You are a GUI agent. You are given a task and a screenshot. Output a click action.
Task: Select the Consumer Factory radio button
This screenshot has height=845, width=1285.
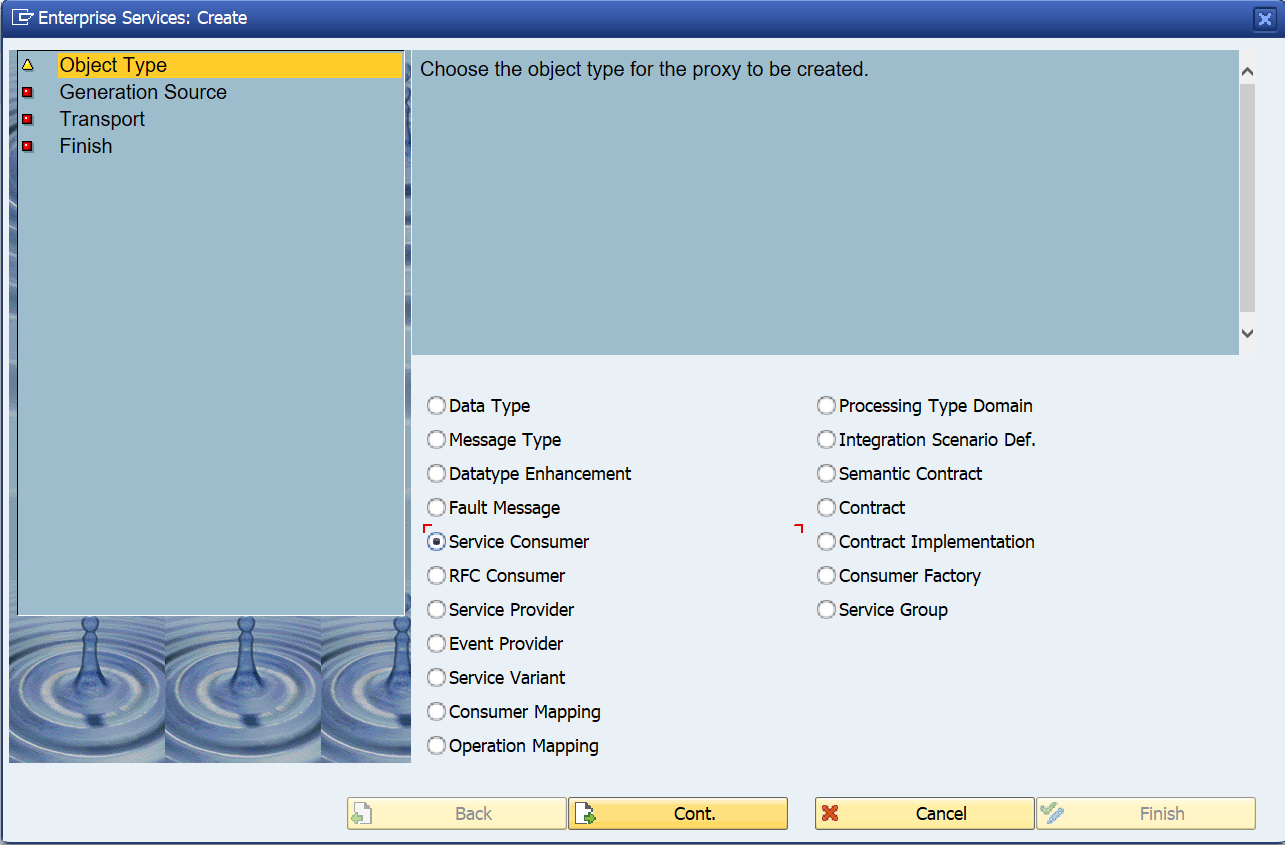(x=826, y=576)
